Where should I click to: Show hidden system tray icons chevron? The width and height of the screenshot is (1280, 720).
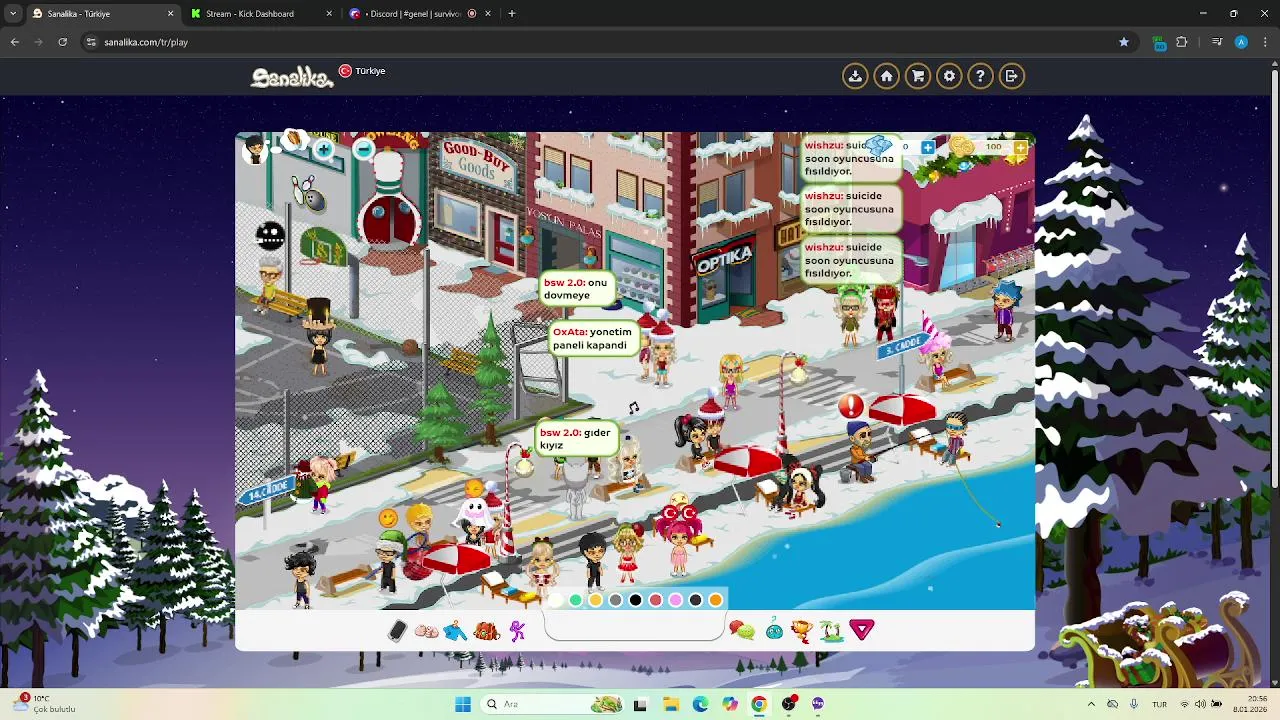pos(1091,704)
